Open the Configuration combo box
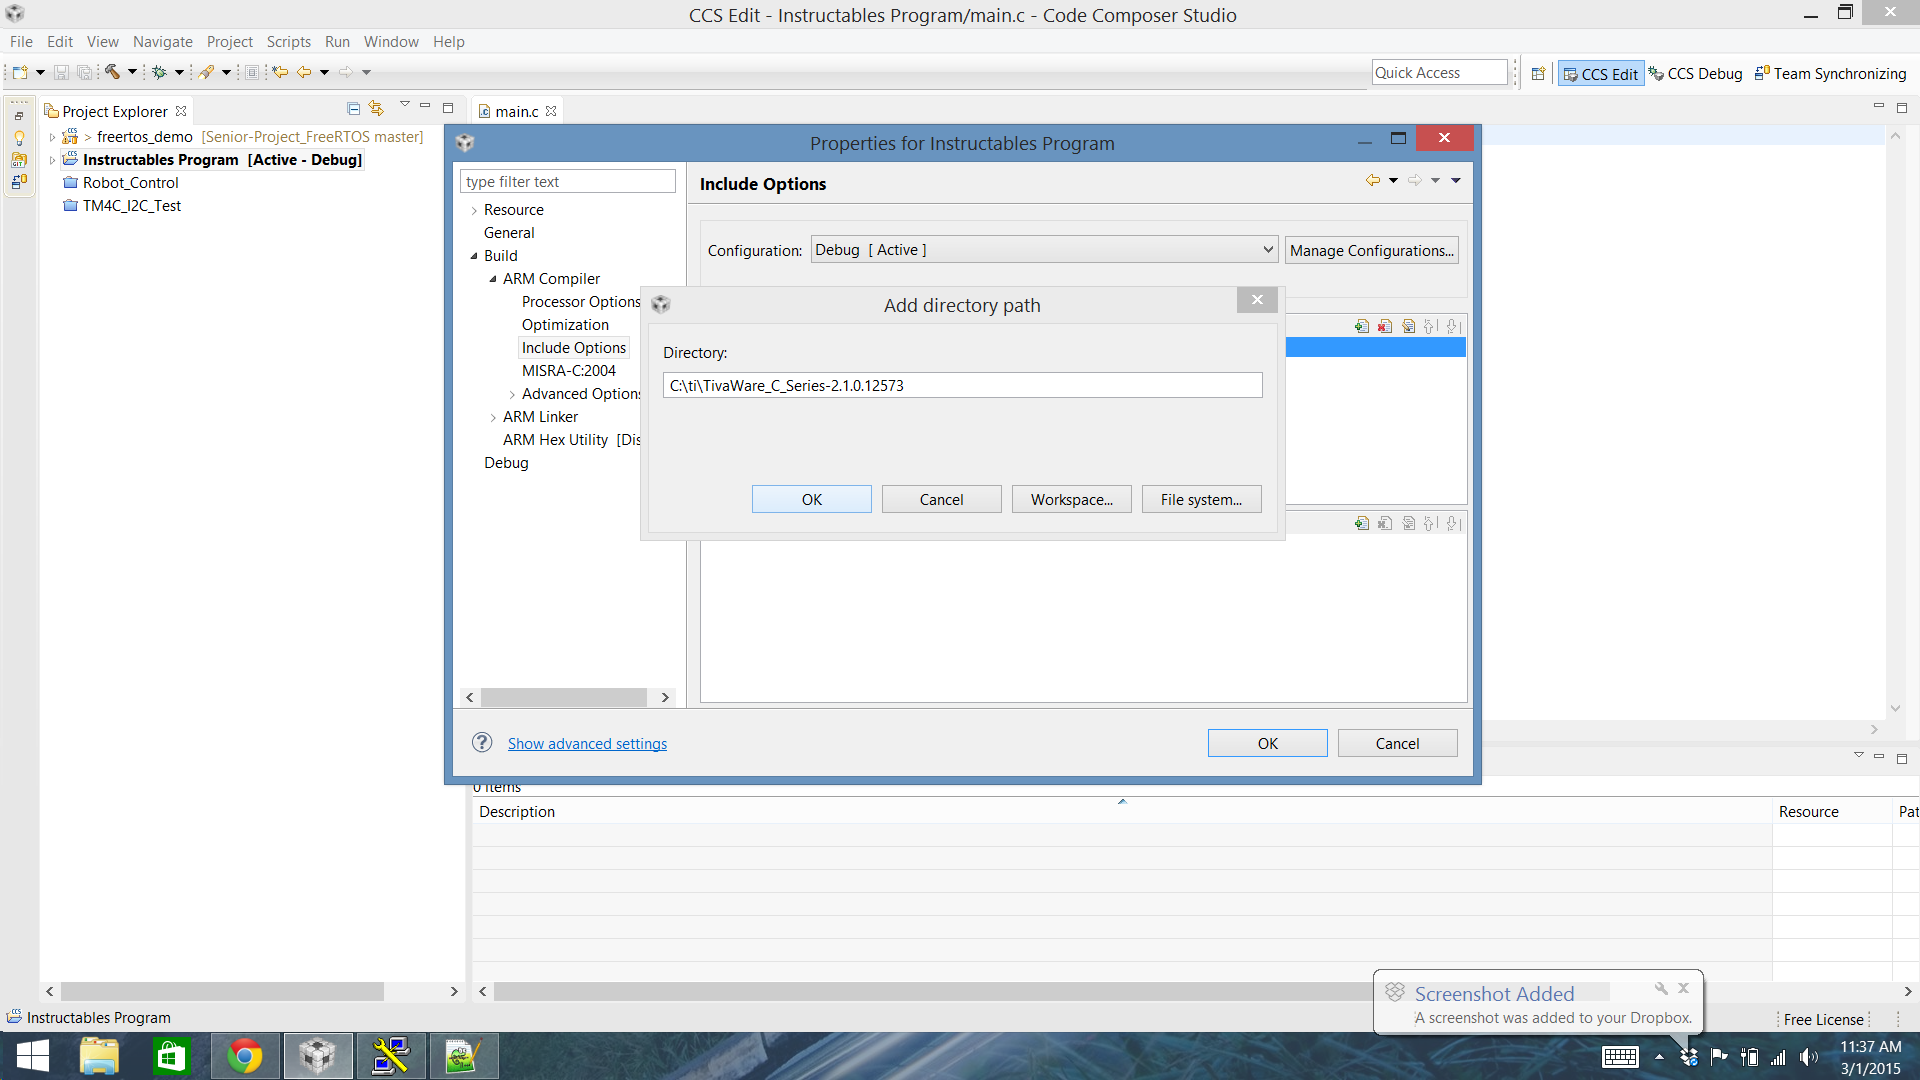The image size is (1920, 1080). (1044, 250)
